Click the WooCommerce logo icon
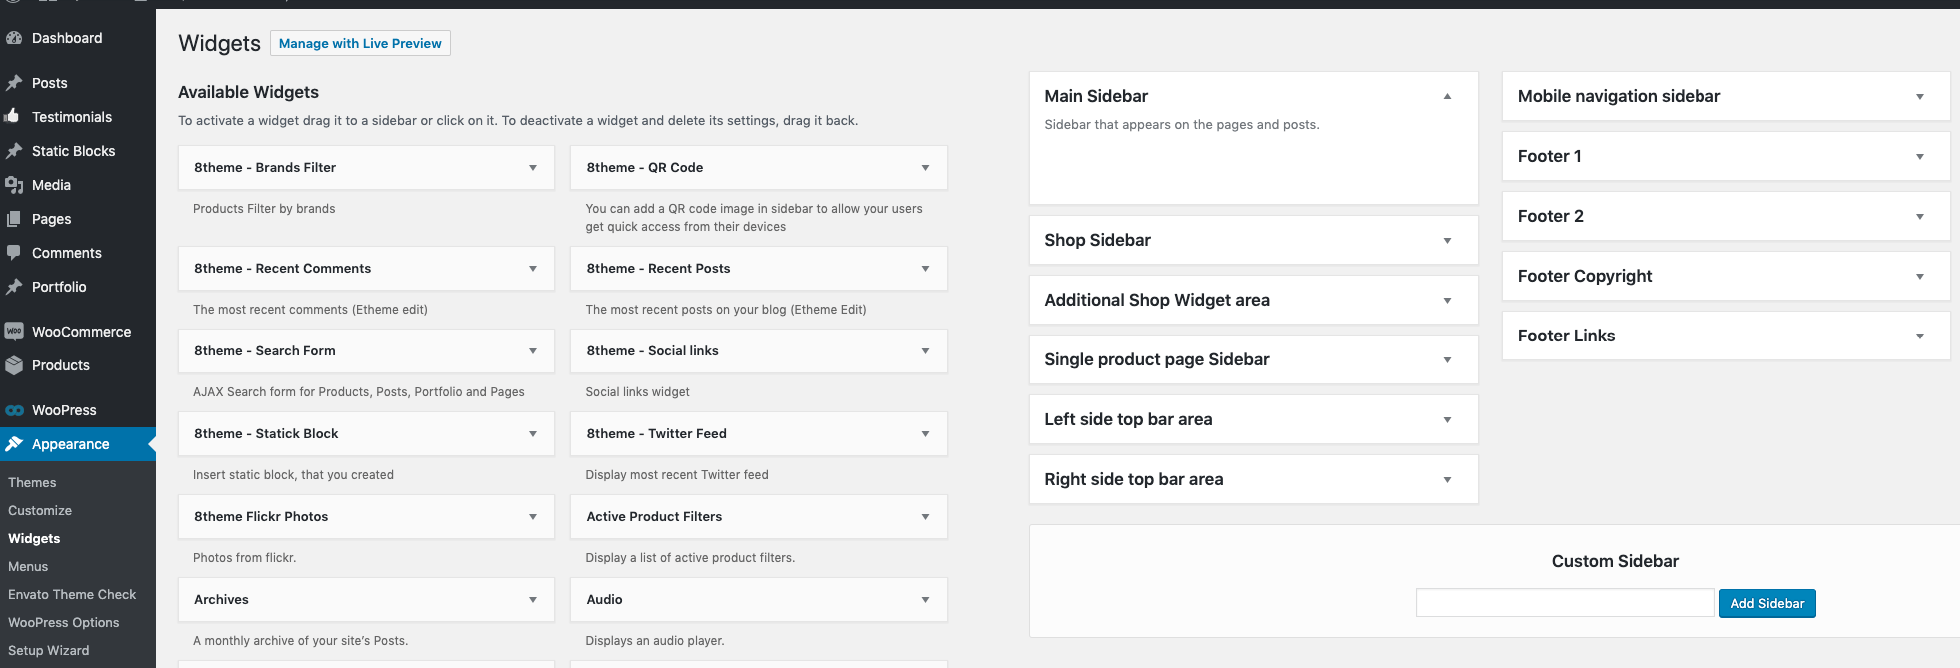Screen dimensions: 1960x668 pos(14,331)
